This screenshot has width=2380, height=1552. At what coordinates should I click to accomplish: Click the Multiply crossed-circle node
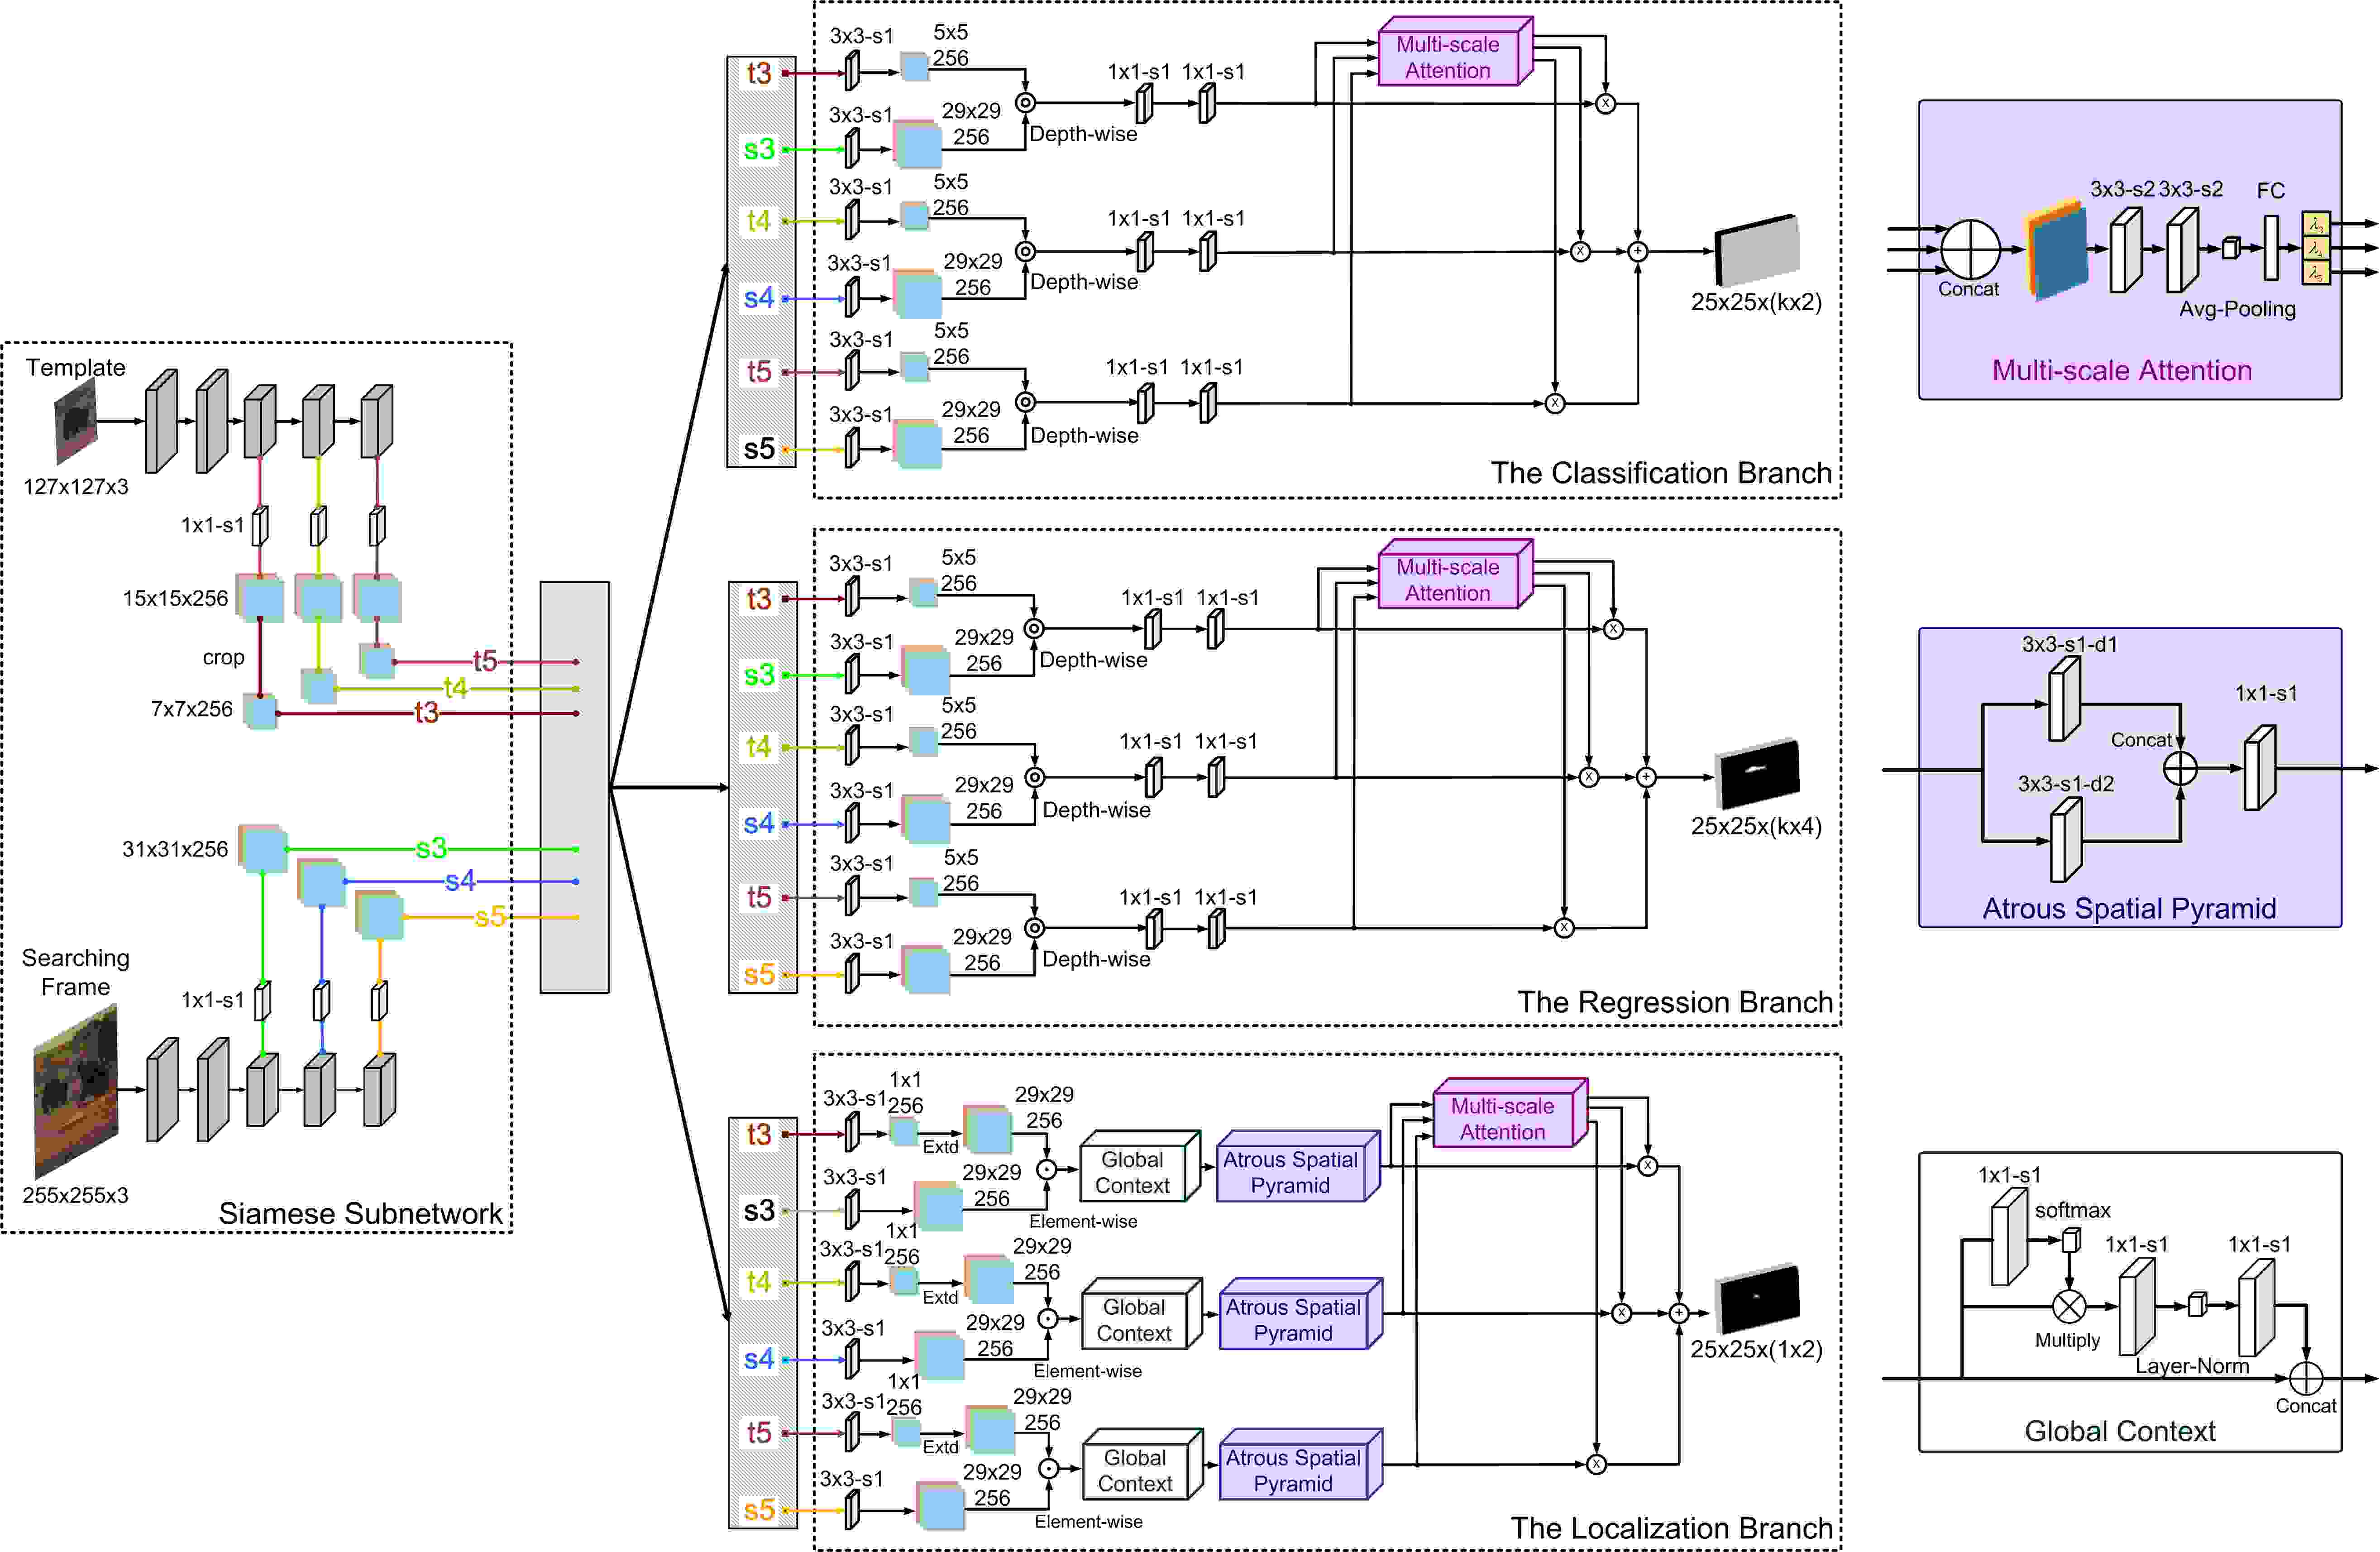(x=2069, y=1307)
